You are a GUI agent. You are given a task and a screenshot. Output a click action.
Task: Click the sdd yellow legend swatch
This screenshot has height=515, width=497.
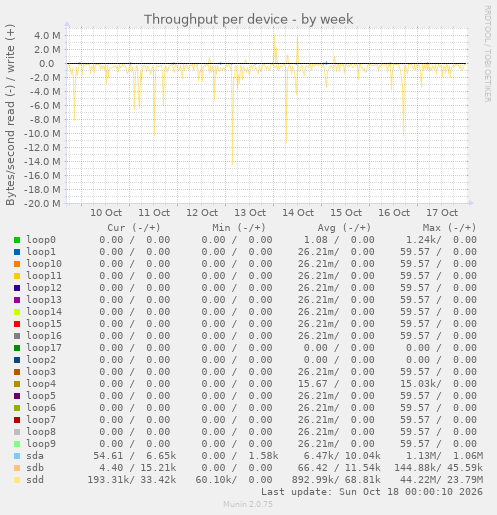click(17, 480)
